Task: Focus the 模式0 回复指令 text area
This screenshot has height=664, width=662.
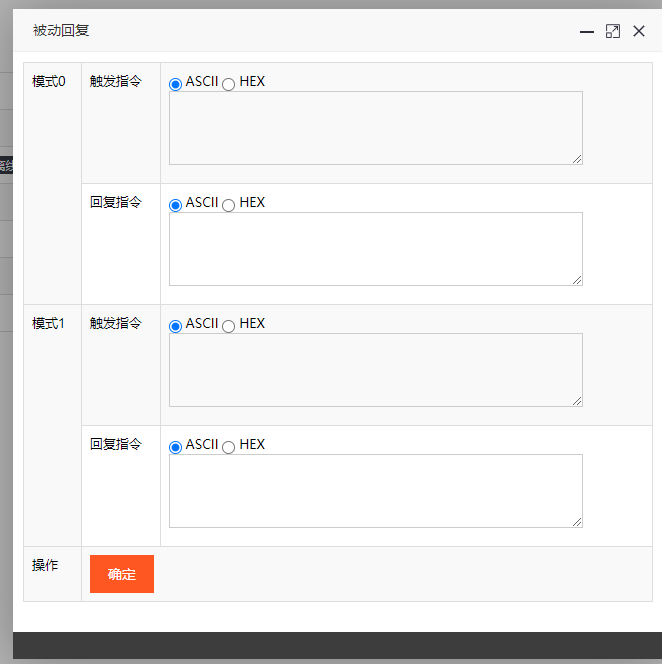Action: point(376,249)
